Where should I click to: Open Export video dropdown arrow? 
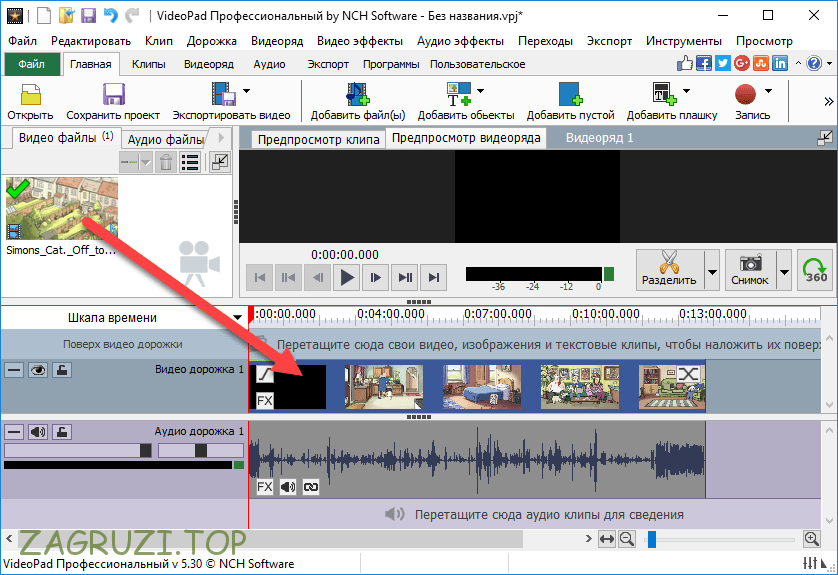click(246, 91)
